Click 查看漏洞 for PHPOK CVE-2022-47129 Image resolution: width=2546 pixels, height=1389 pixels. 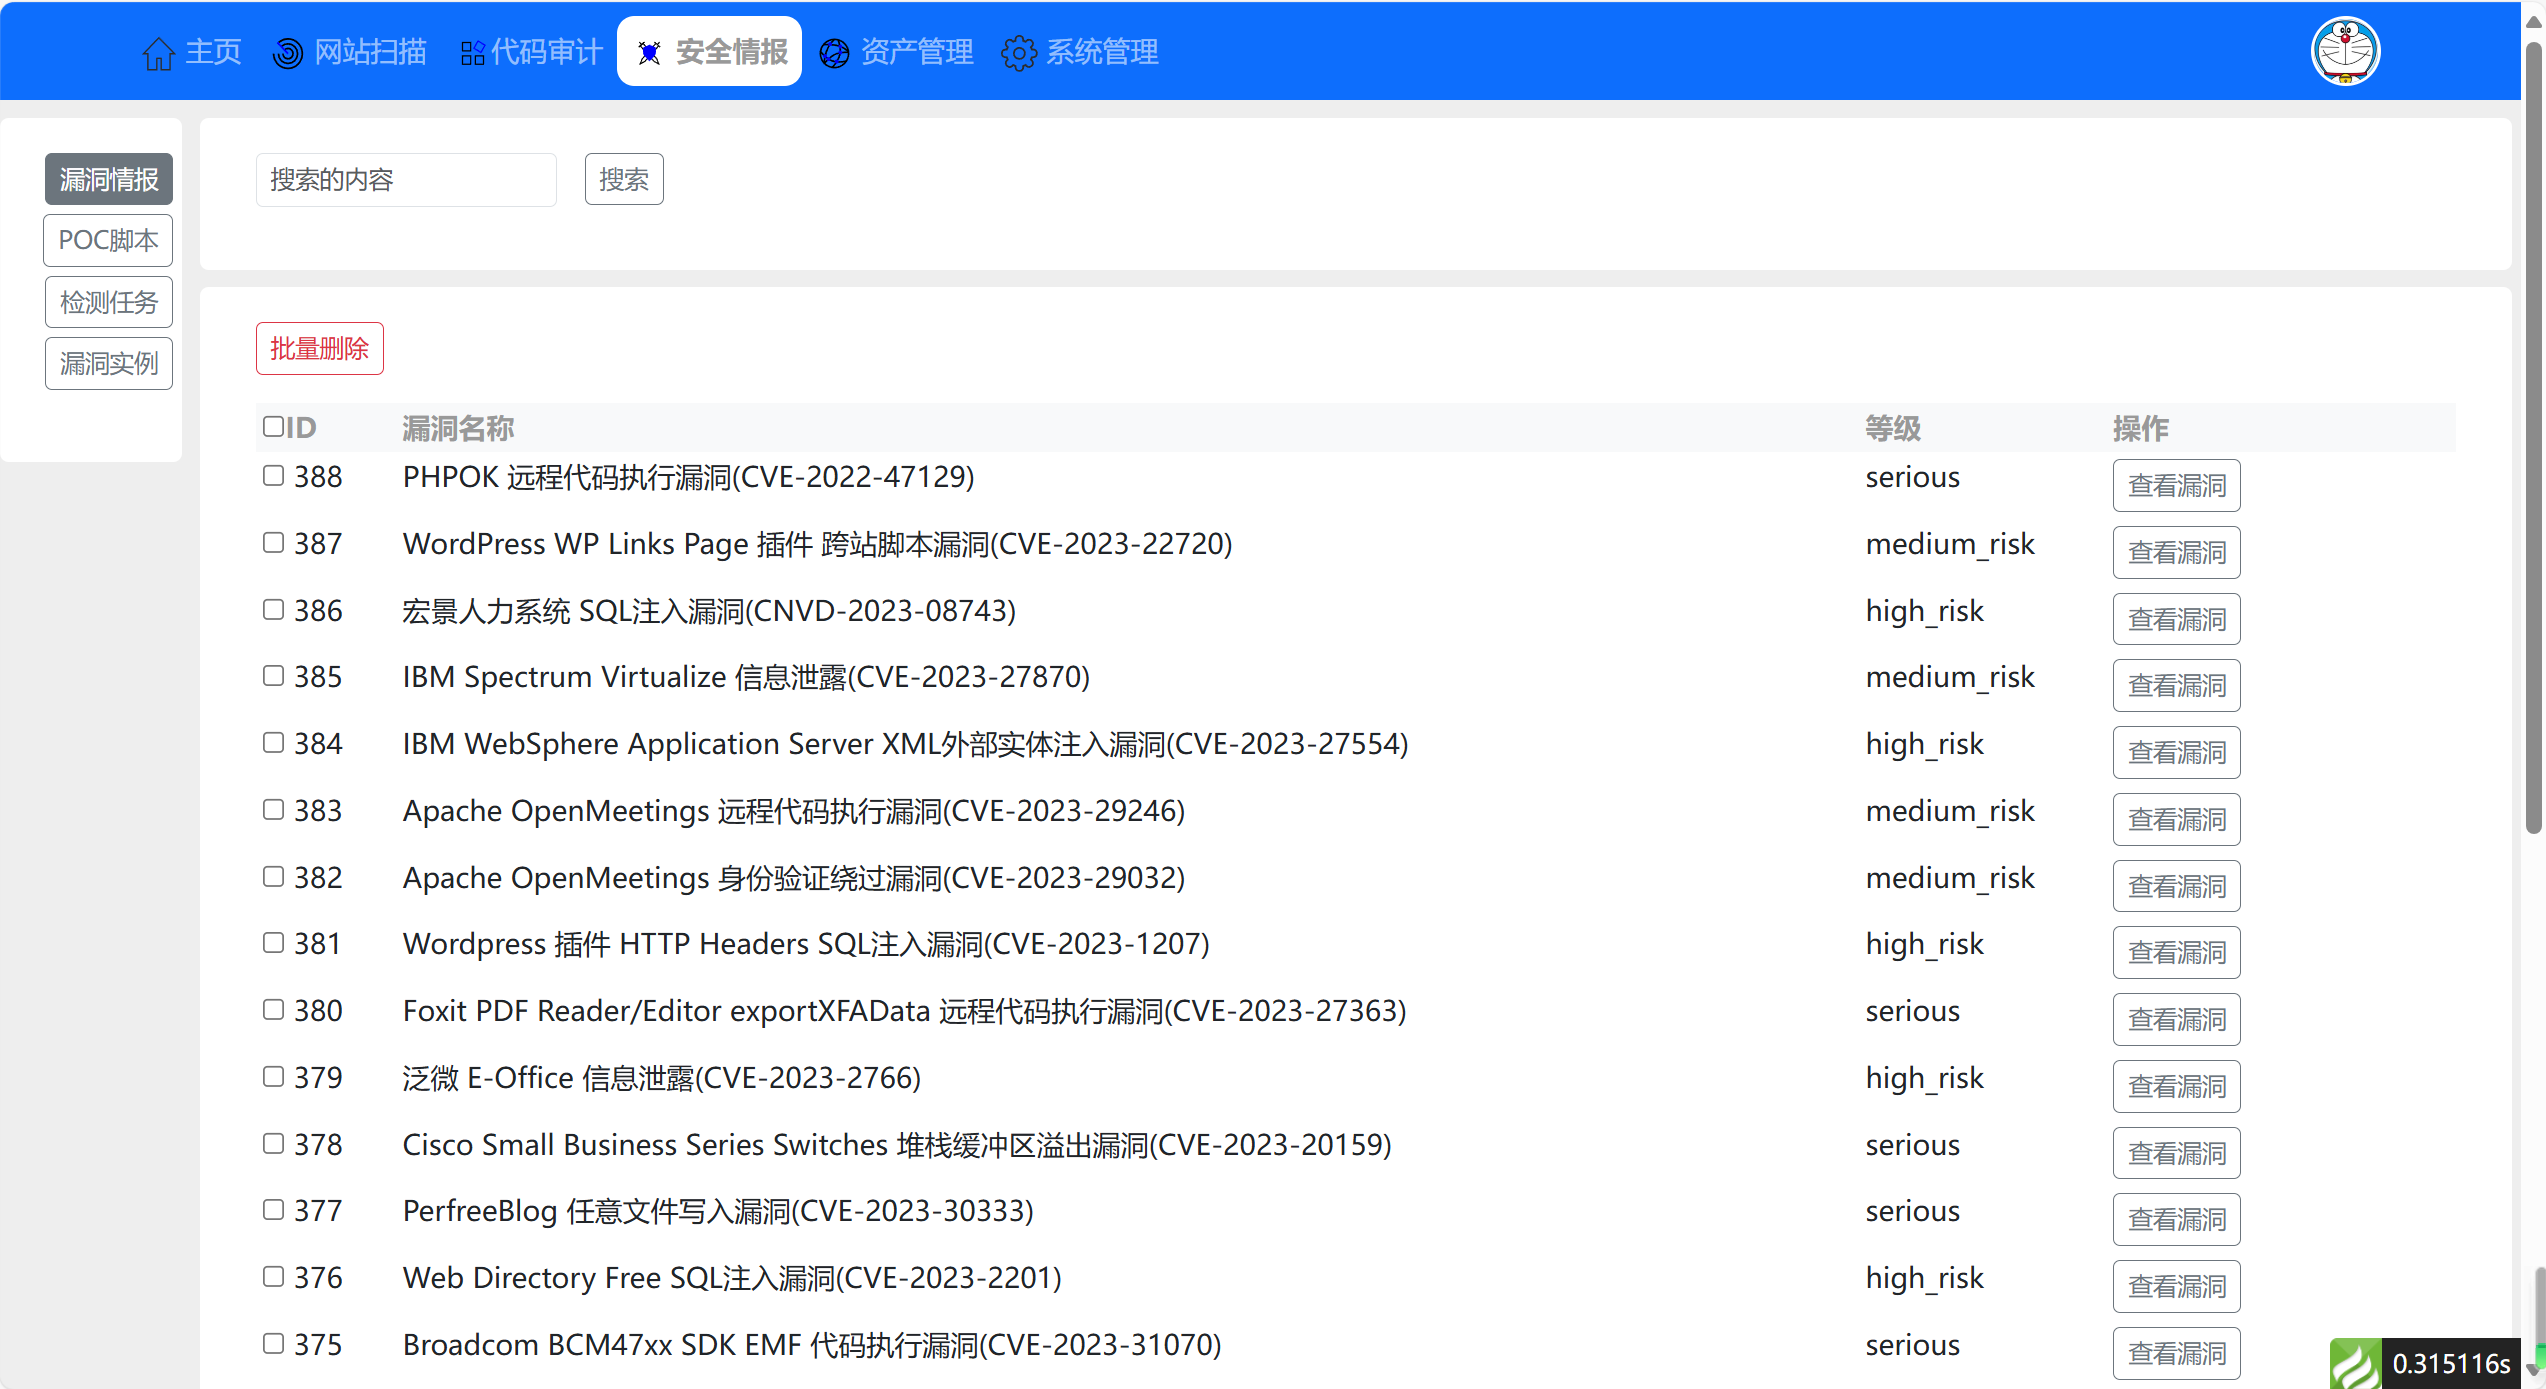click(2176, 485)
